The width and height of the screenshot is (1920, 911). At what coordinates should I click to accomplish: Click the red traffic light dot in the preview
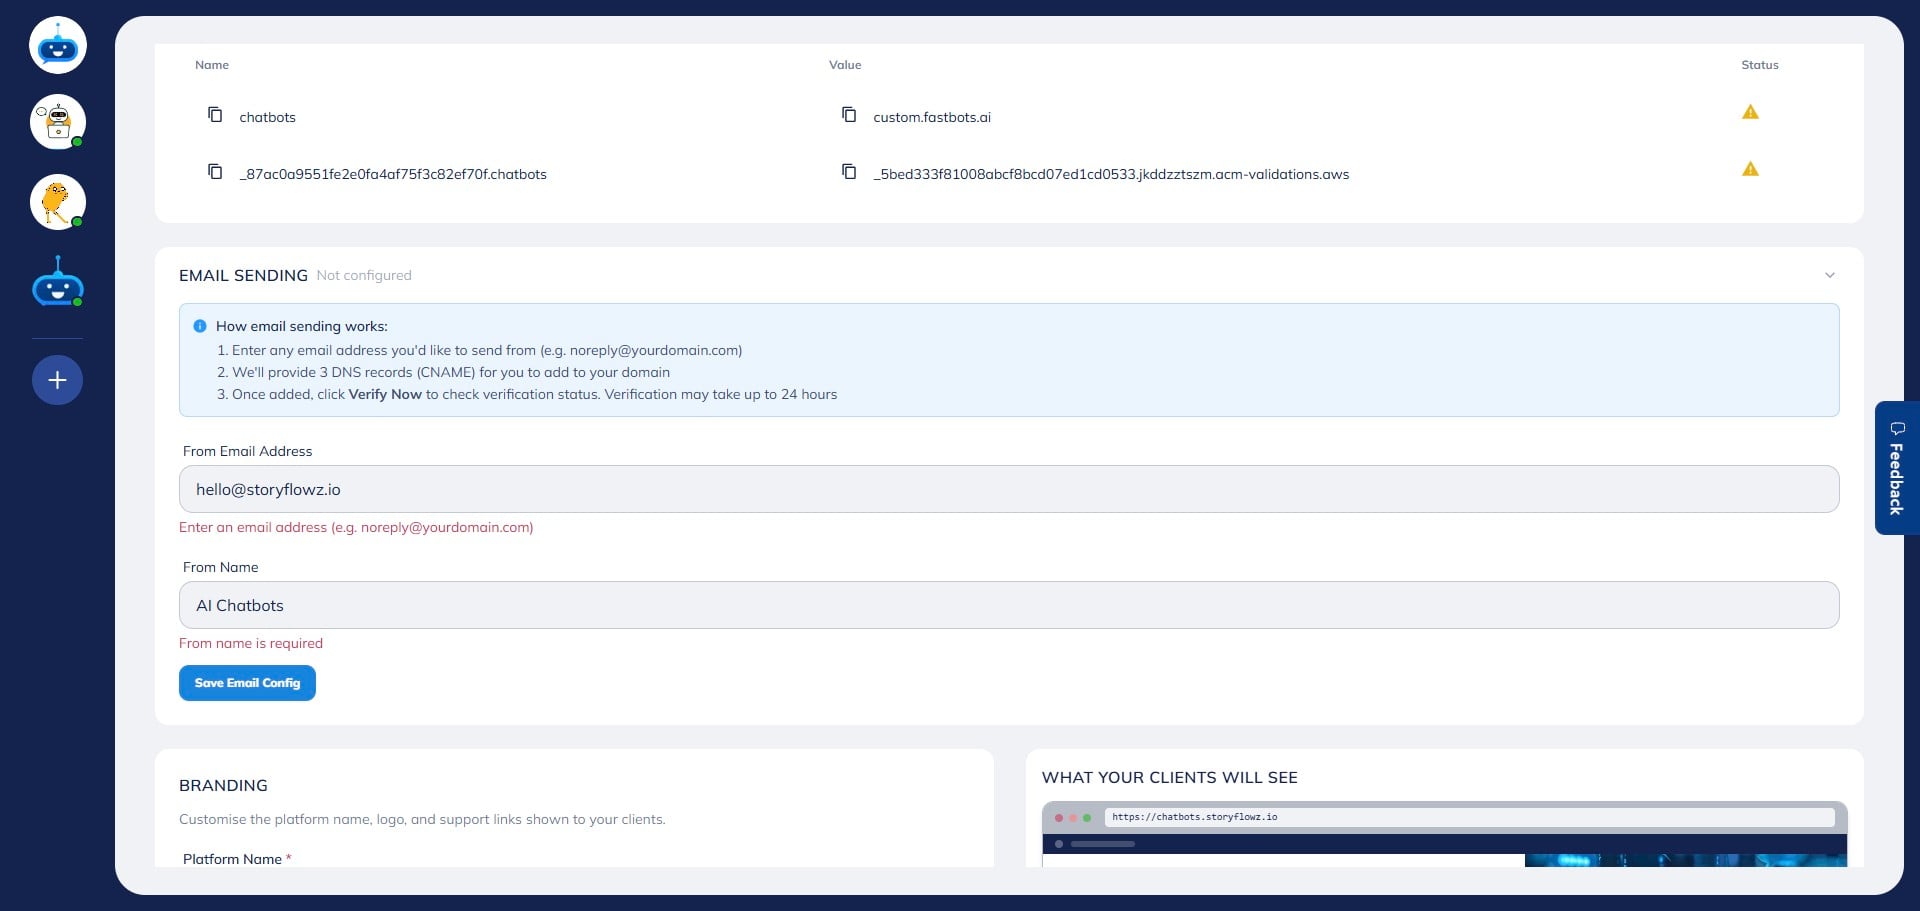point(1060,817)
